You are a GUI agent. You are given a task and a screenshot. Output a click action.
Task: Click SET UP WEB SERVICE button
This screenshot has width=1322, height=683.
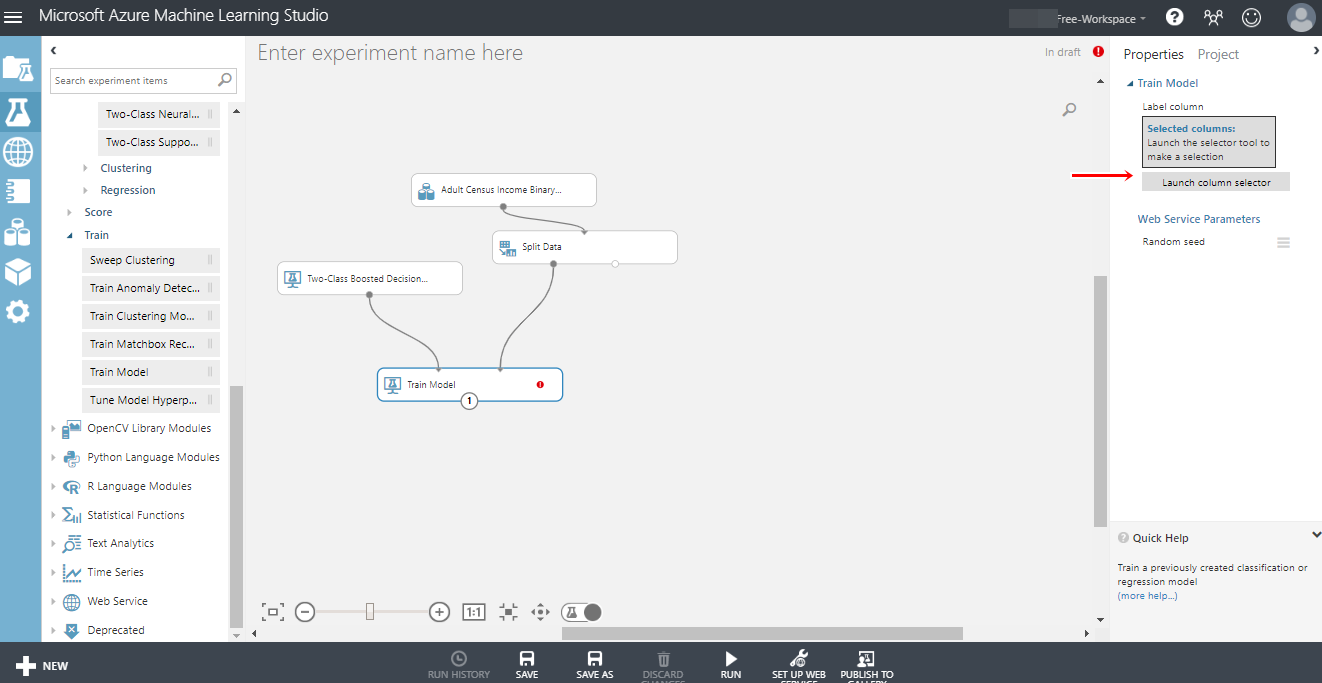(x=798, y=665)
